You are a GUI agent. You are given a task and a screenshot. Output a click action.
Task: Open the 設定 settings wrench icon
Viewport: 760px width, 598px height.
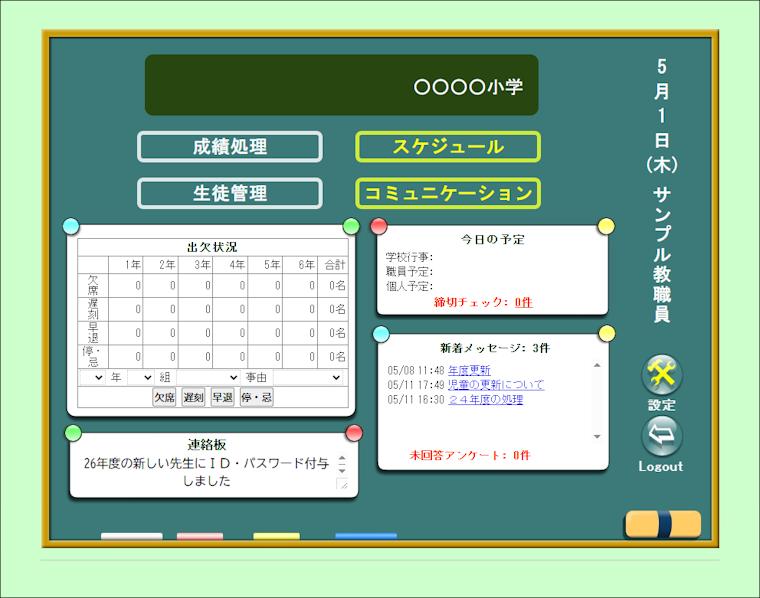(x=661, y=375)
